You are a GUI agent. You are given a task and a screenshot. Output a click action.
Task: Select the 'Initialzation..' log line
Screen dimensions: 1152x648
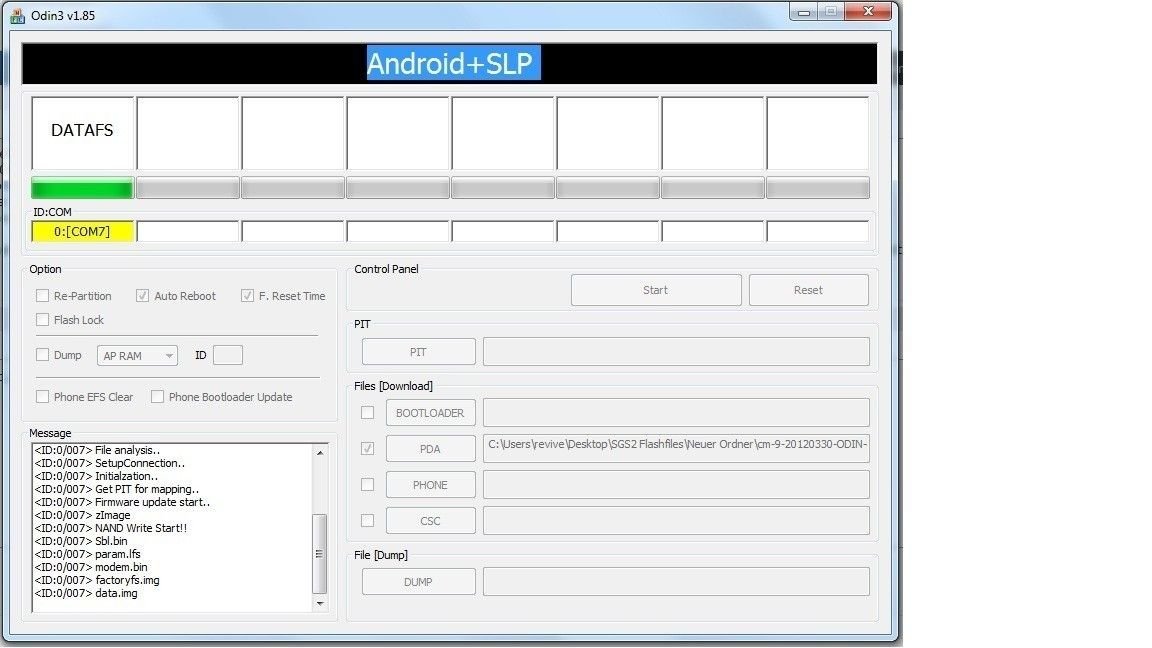click(x=96, y=476)
